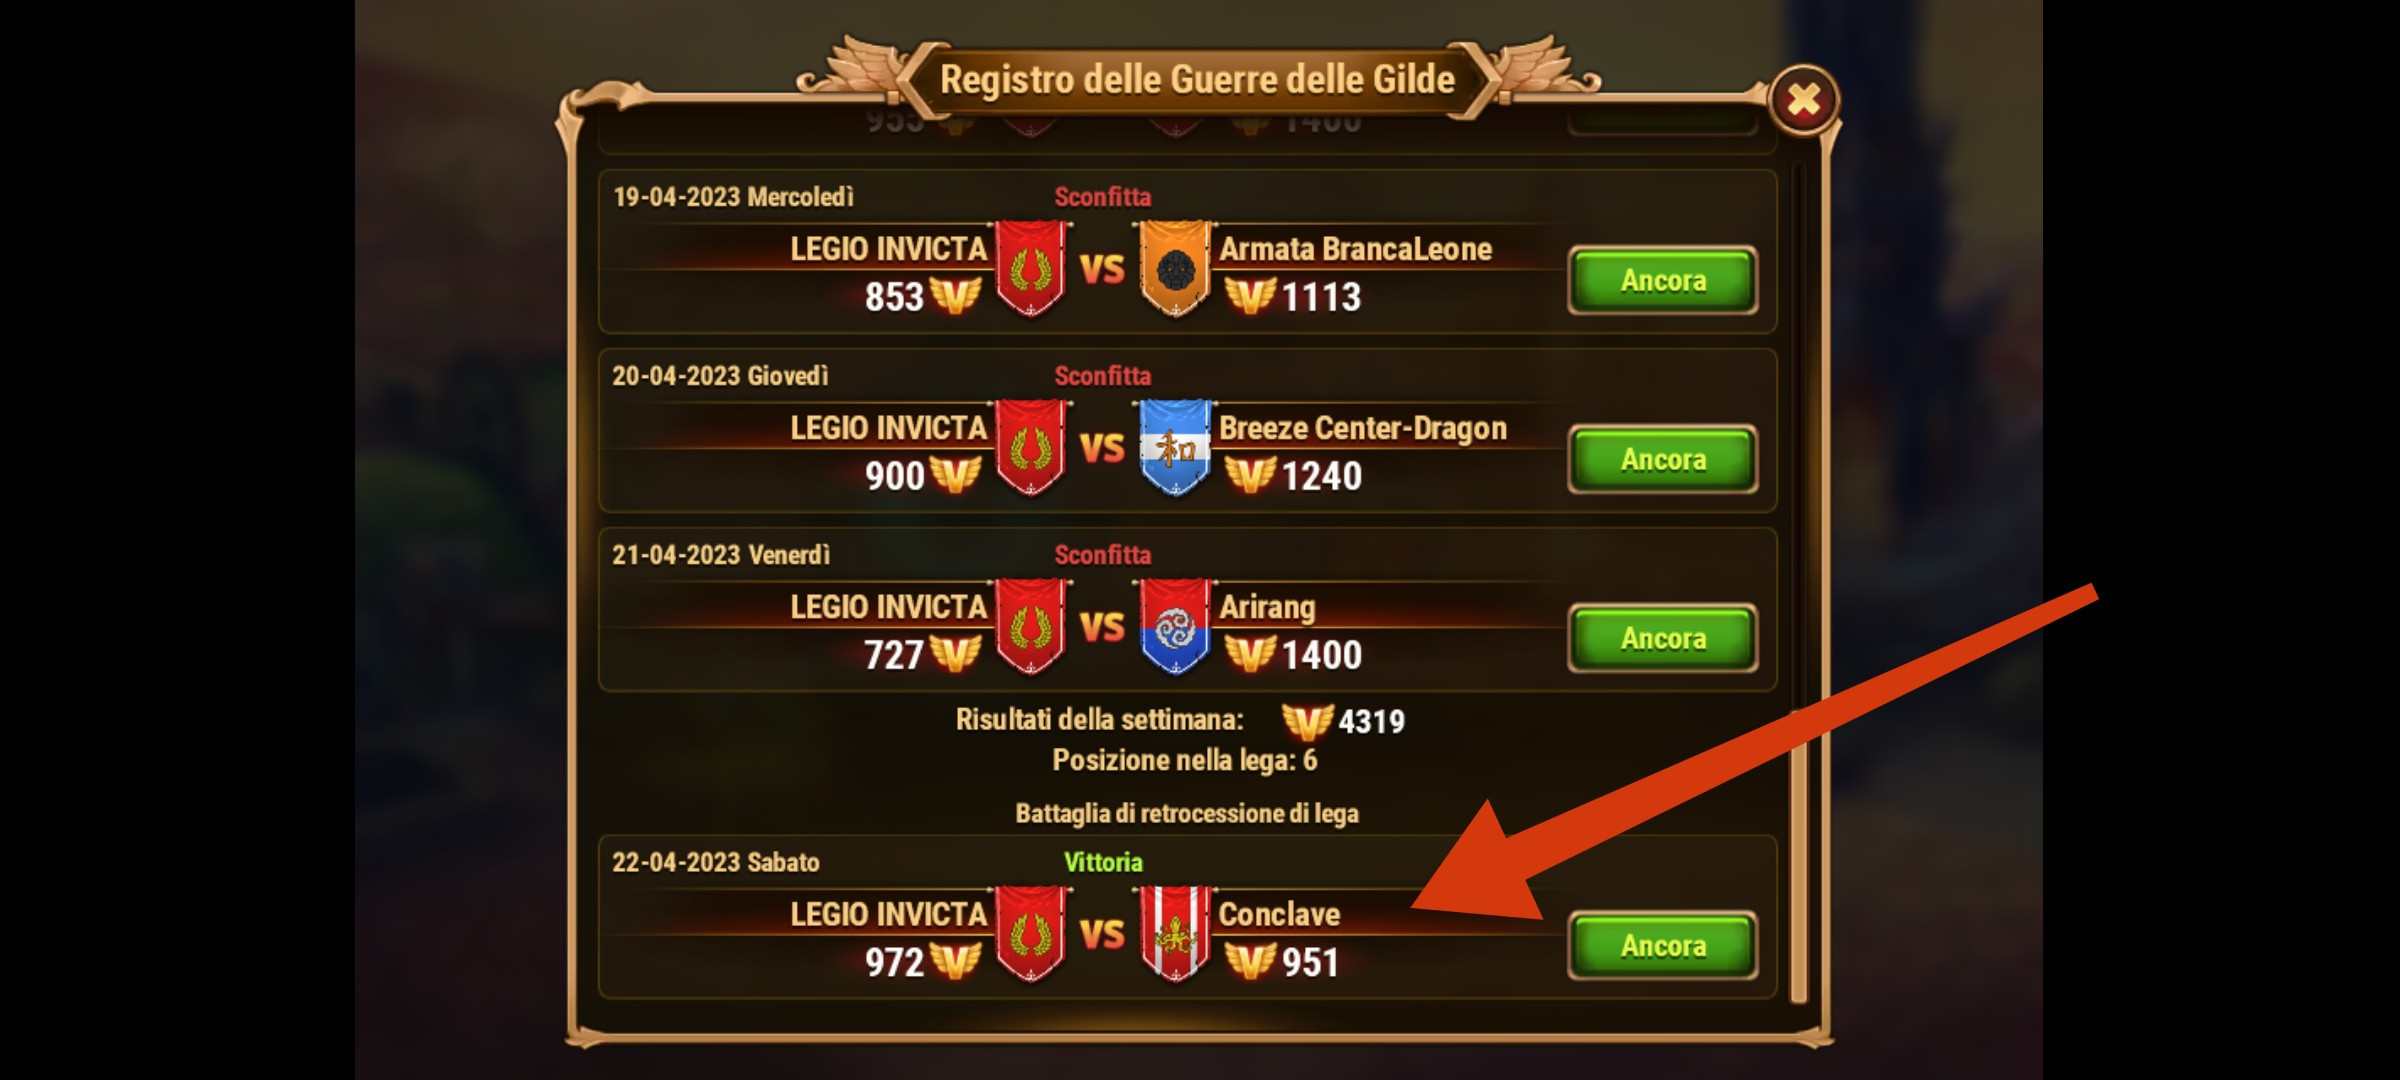This screenshot has height=1080, width=2400.
Task: Close the Registro delle Guerre dialog
Action: click(1803, 100)
